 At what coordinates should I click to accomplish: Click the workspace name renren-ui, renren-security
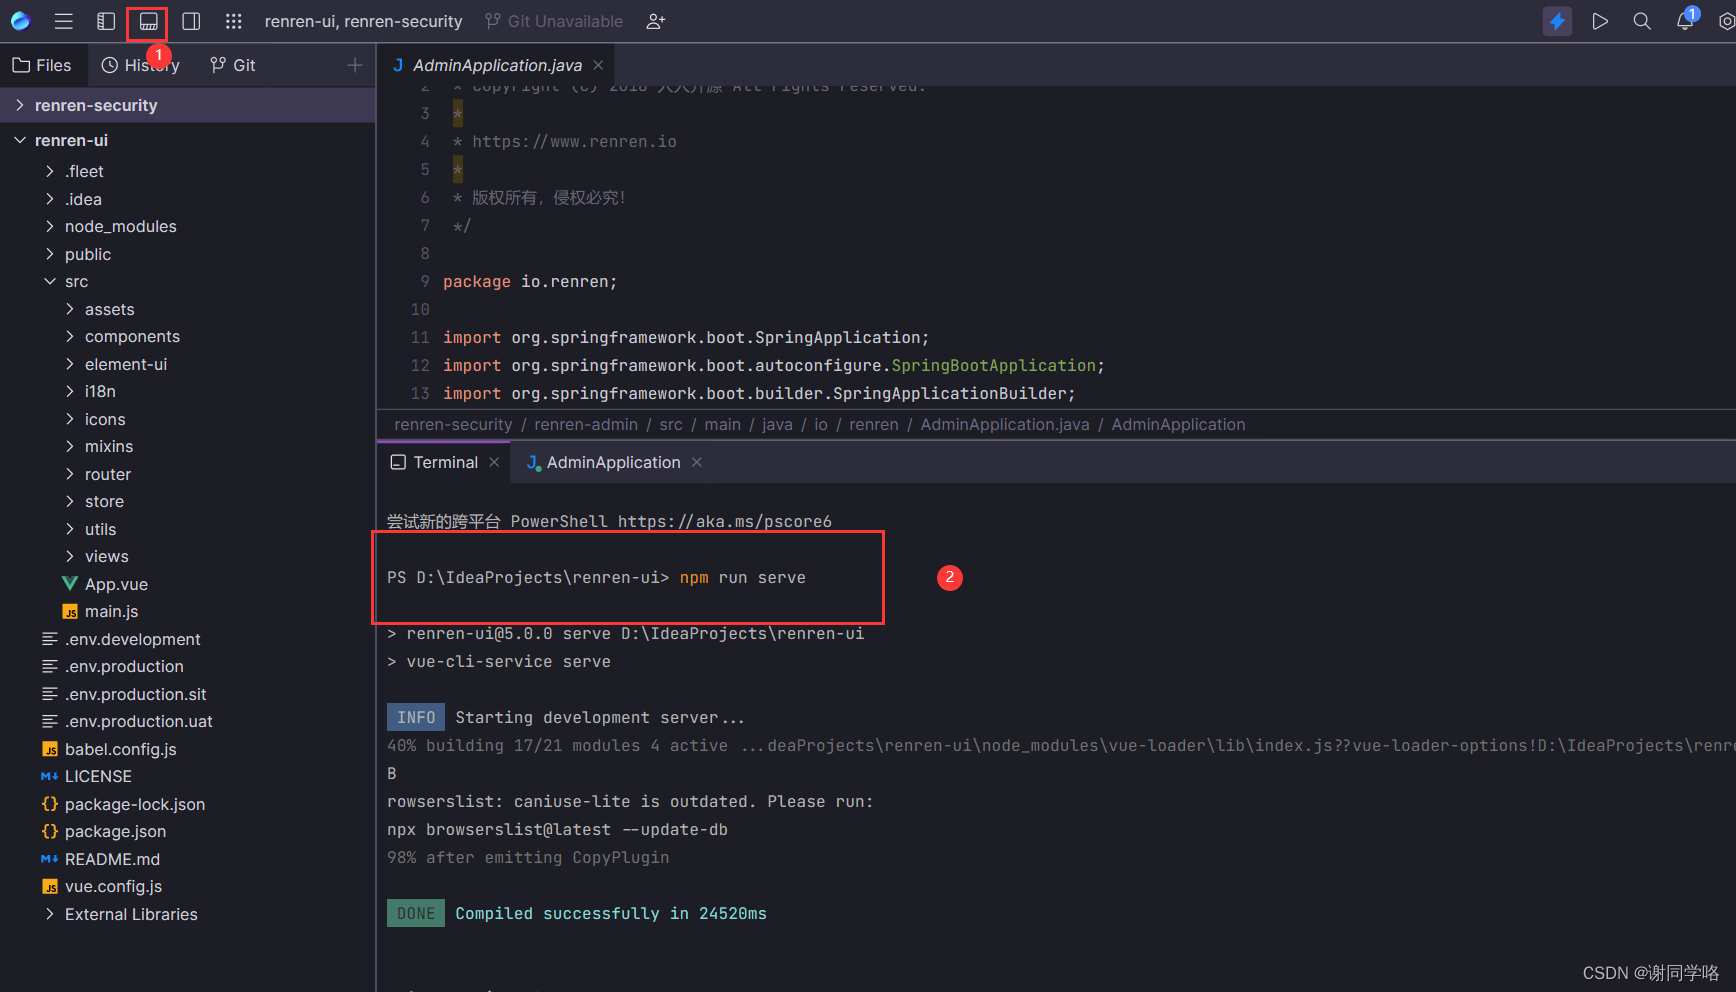click(363, 21)
